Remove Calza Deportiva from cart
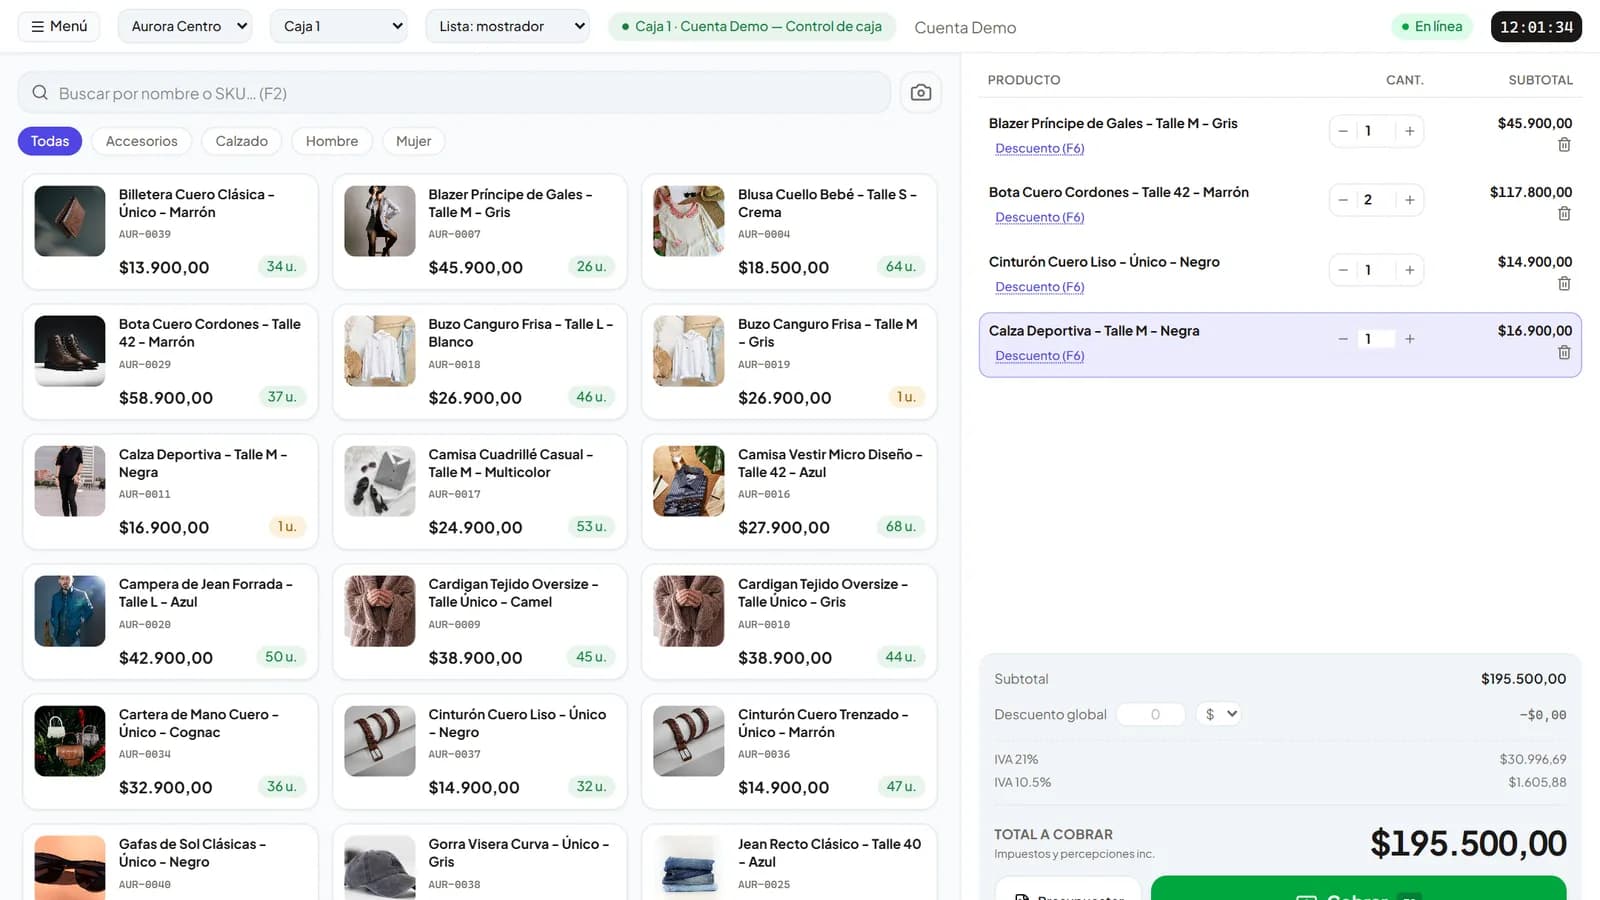The height and width of the screenshot is (900, 1600). pos(1564,353)
